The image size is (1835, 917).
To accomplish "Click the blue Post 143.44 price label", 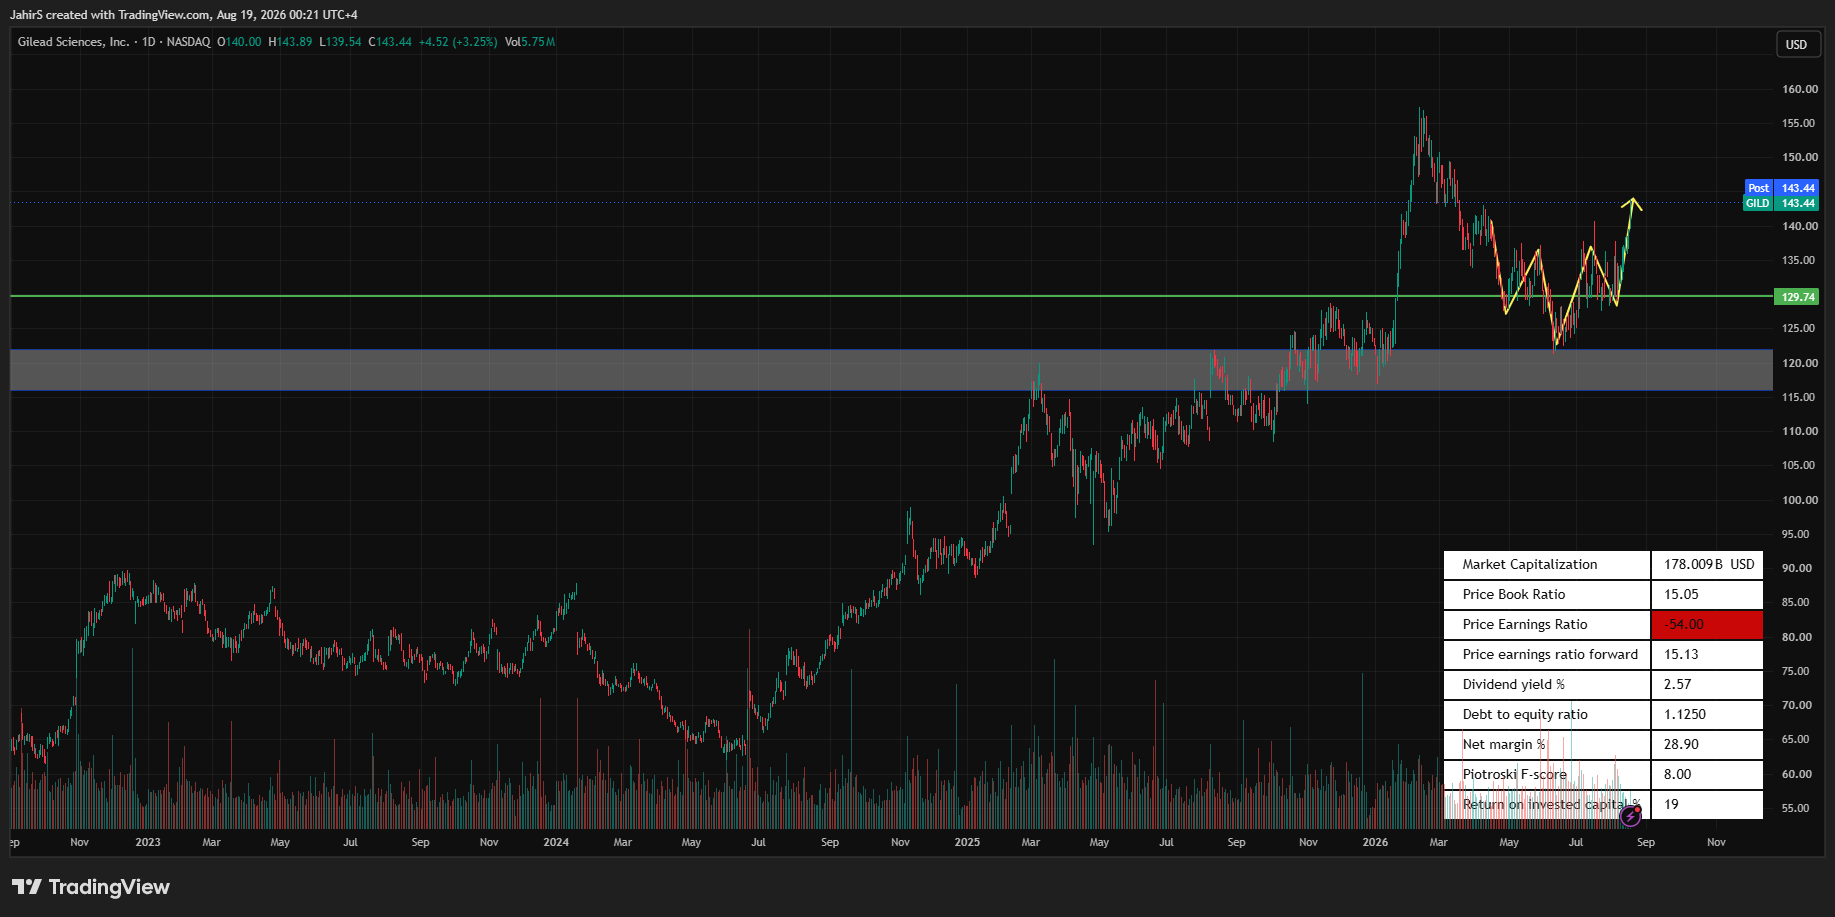I will [1781, 188].
